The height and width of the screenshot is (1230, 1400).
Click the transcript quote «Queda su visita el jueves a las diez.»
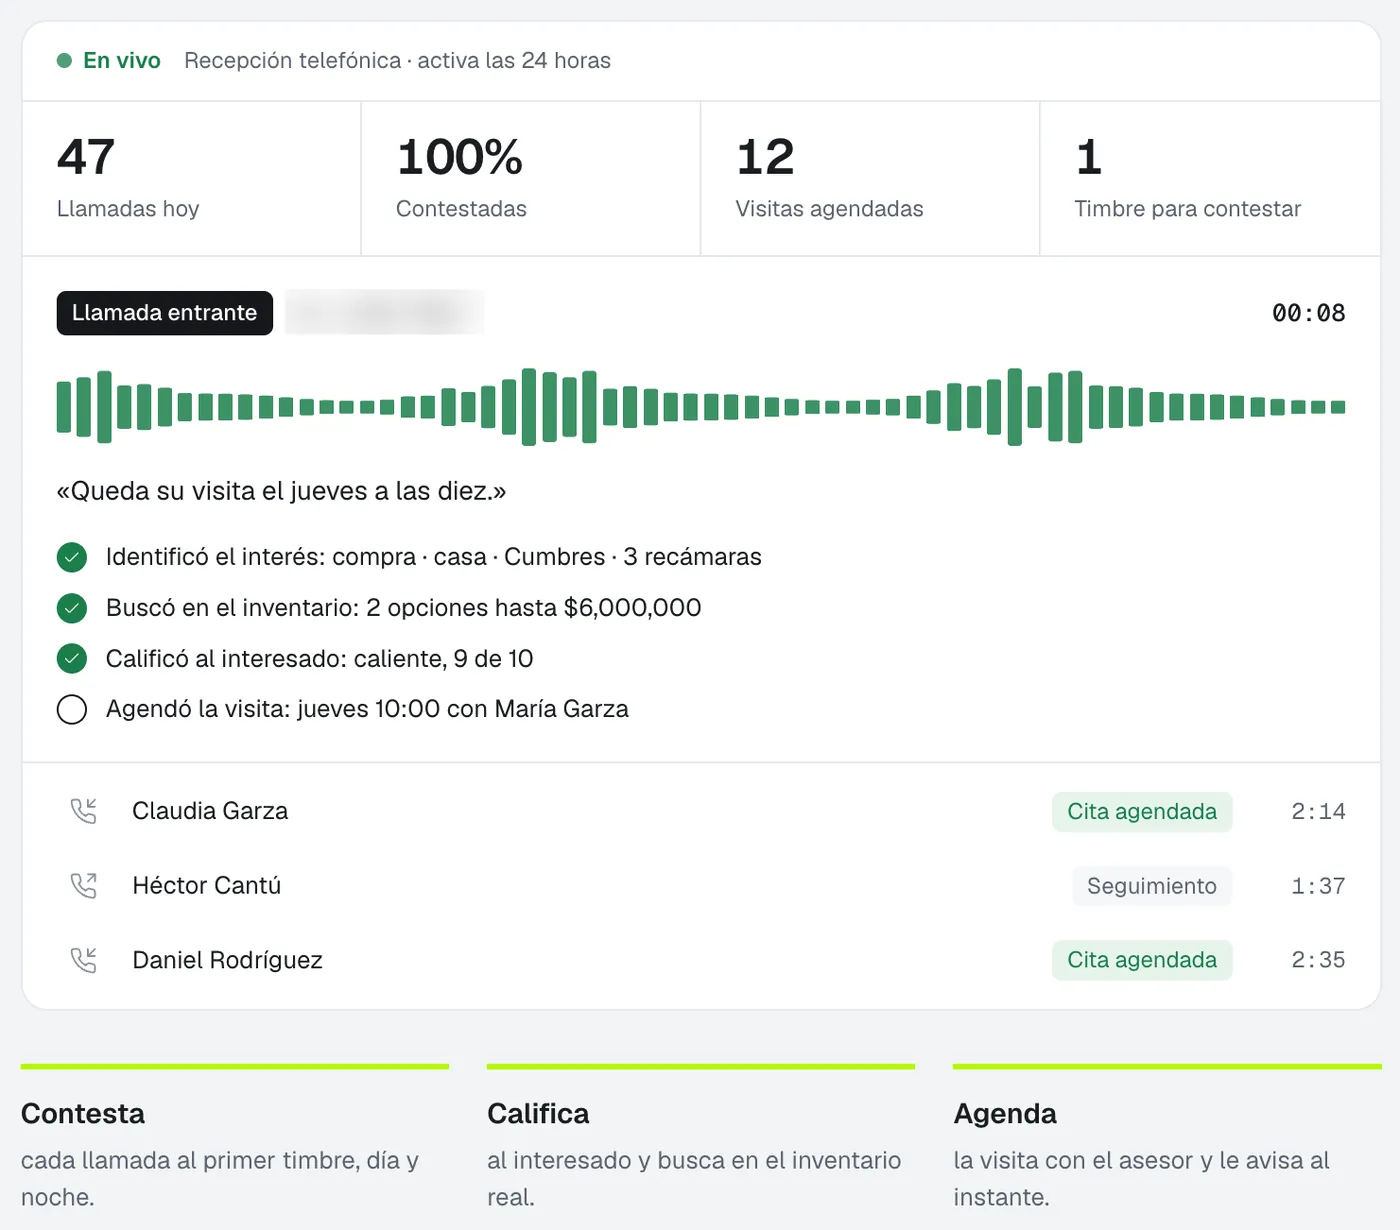click(282, 491)
